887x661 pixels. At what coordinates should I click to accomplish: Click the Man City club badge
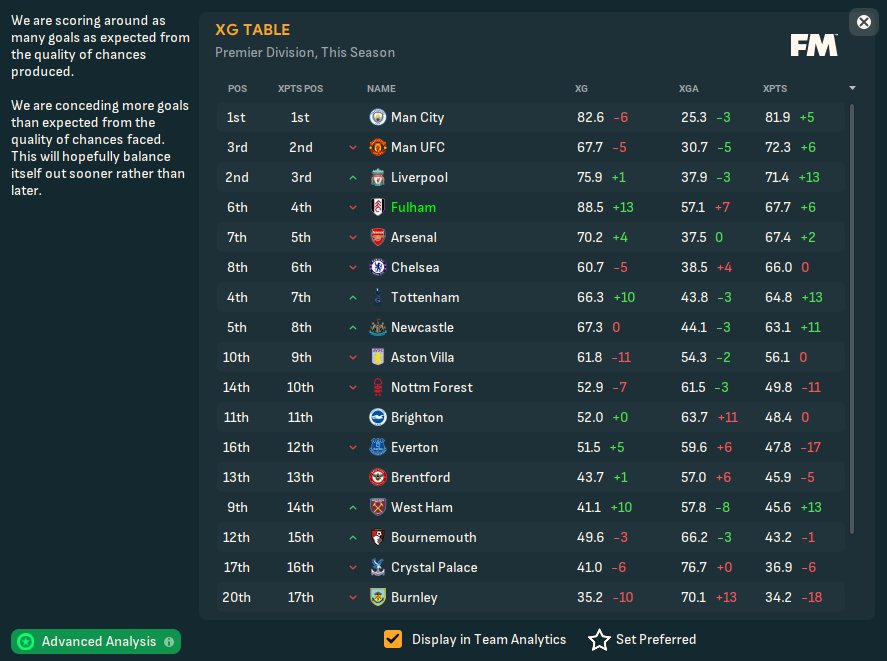(378, 117)
